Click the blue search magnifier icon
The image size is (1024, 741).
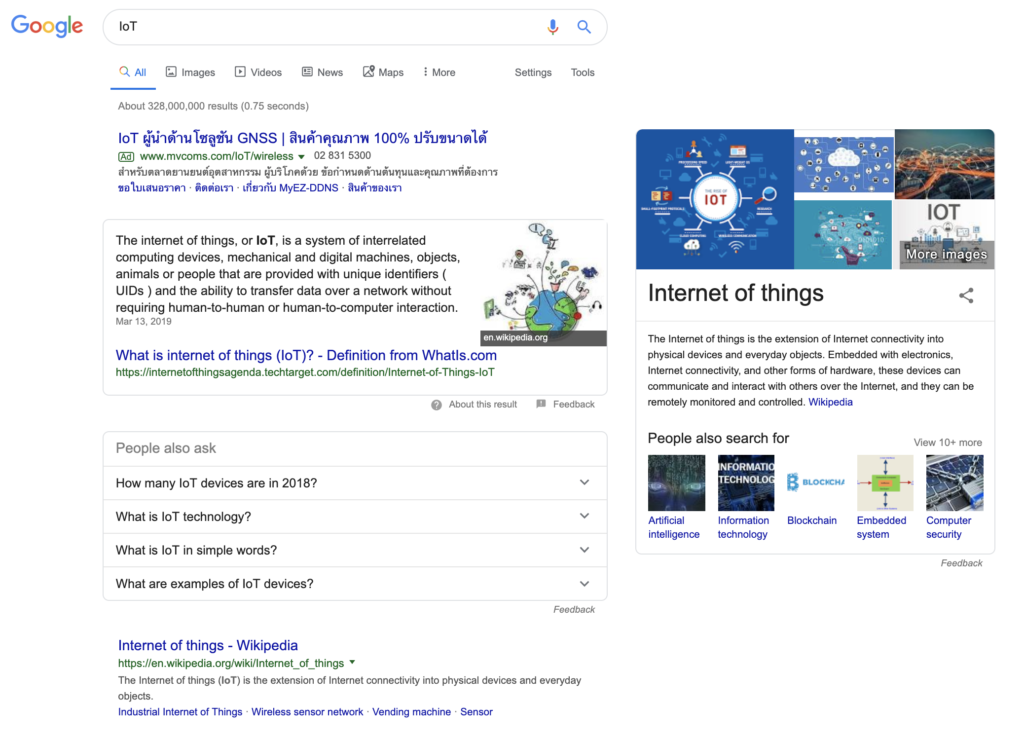point(584,27)
